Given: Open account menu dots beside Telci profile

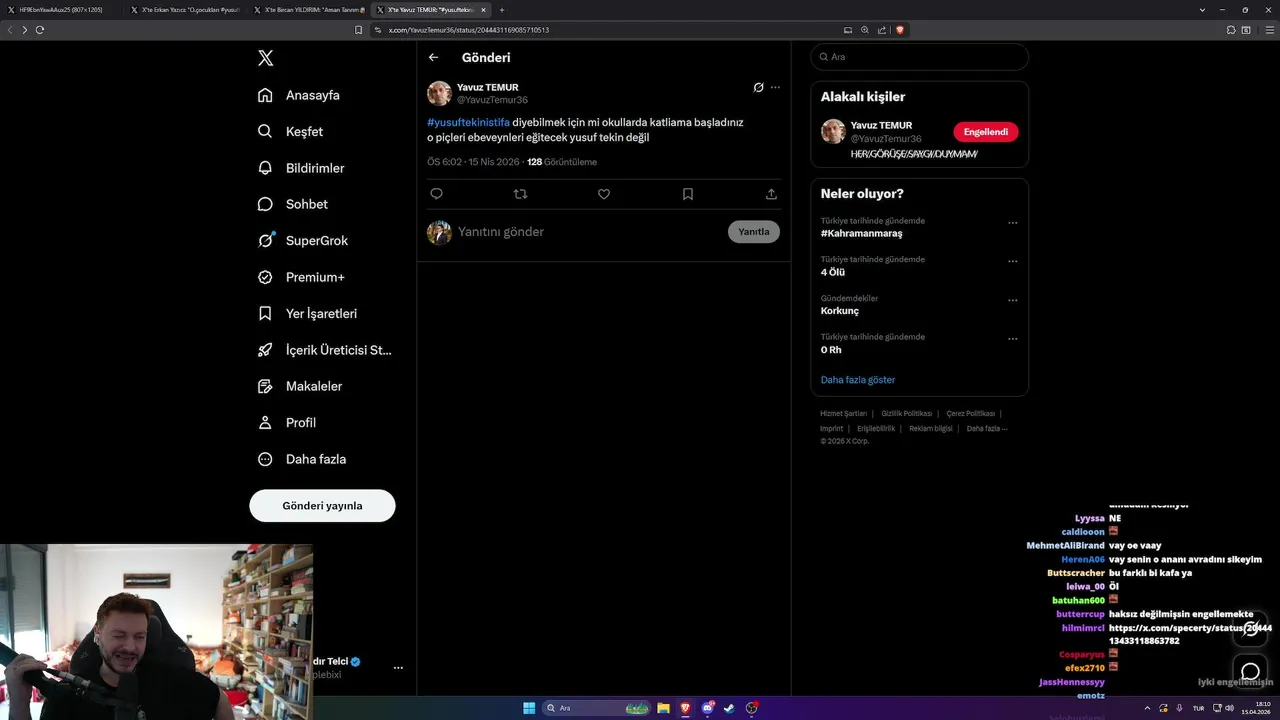Looking at the screenshot, I should (x=398, y=667).
